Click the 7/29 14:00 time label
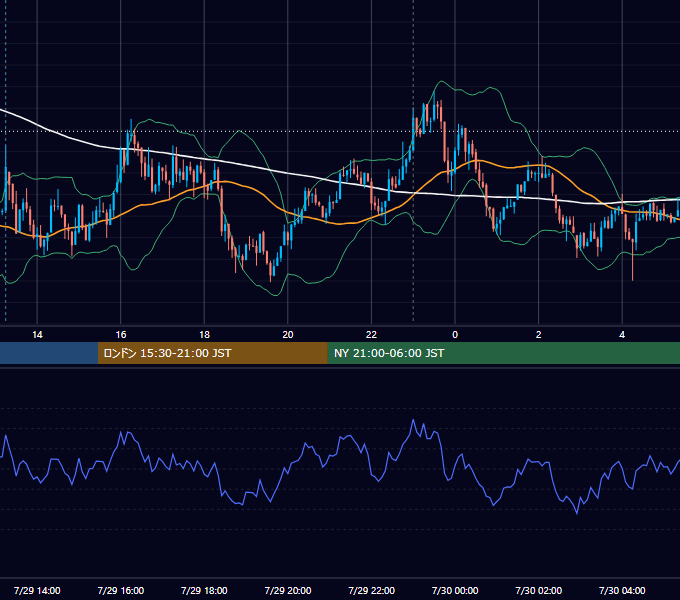 tap(37, 590)
